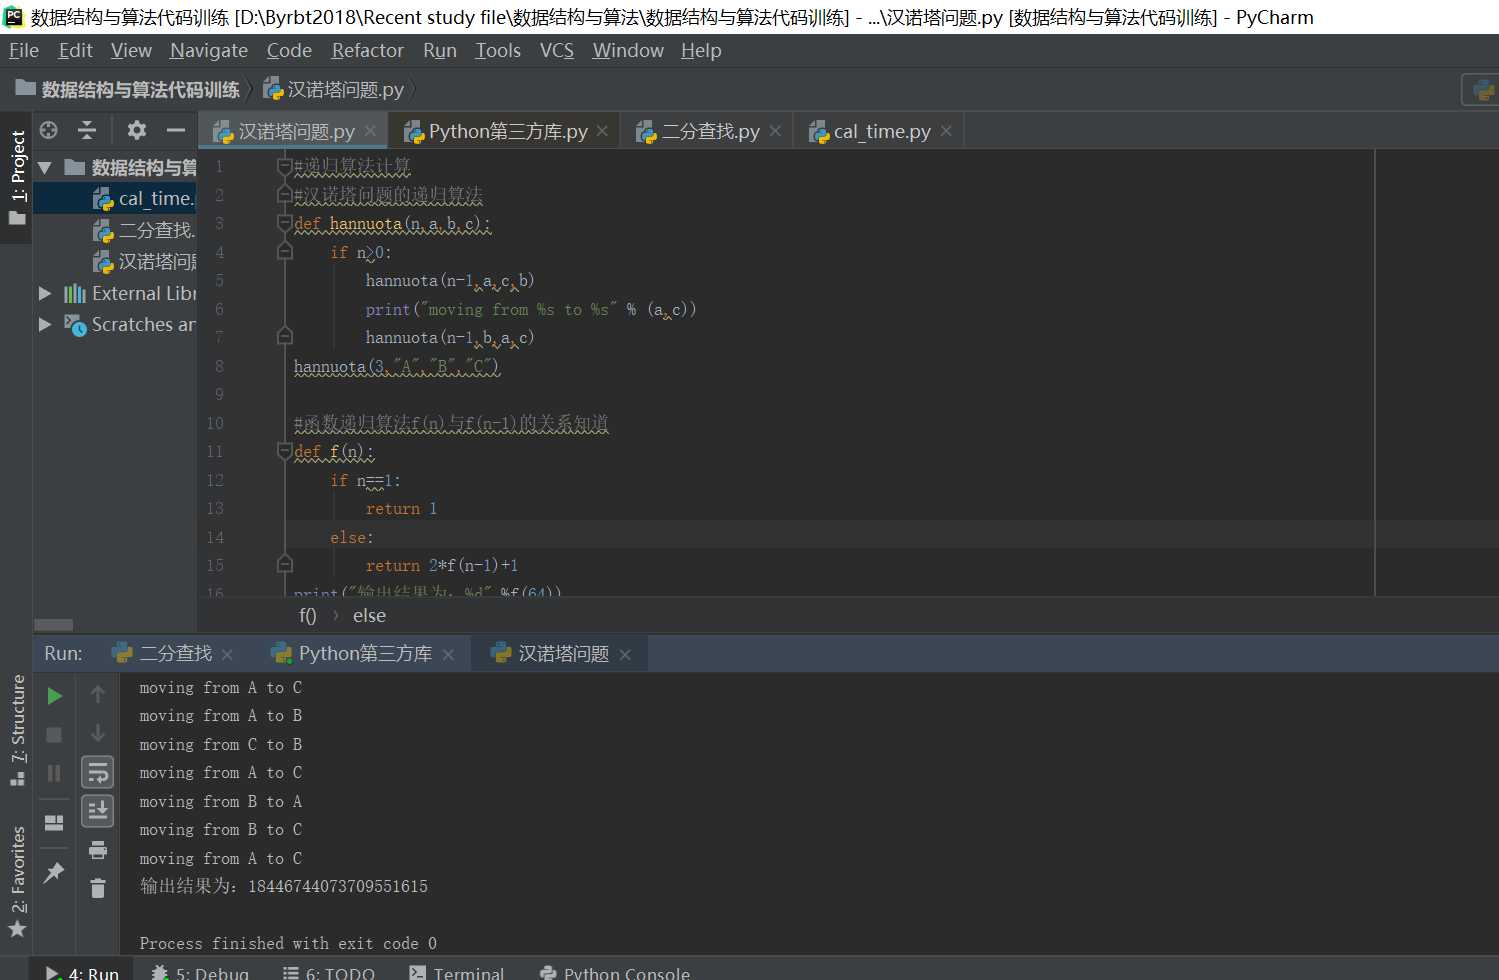Toggle scroll to end of console output
Image resolution: width=1499 pixels, height=980 pixels.
(x=98, y=811)
